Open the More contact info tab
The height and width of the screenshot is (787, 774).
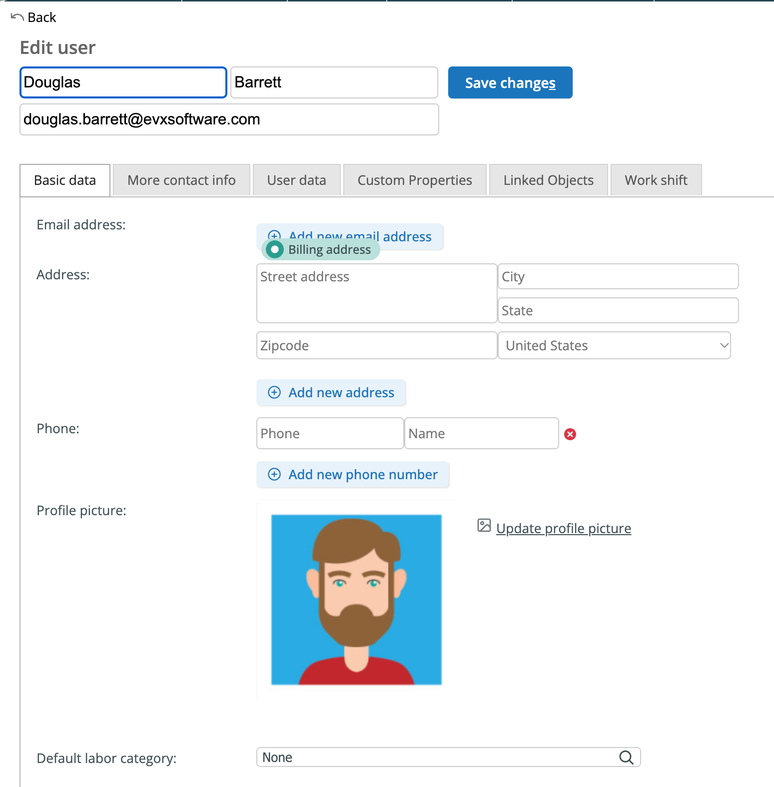181,180
